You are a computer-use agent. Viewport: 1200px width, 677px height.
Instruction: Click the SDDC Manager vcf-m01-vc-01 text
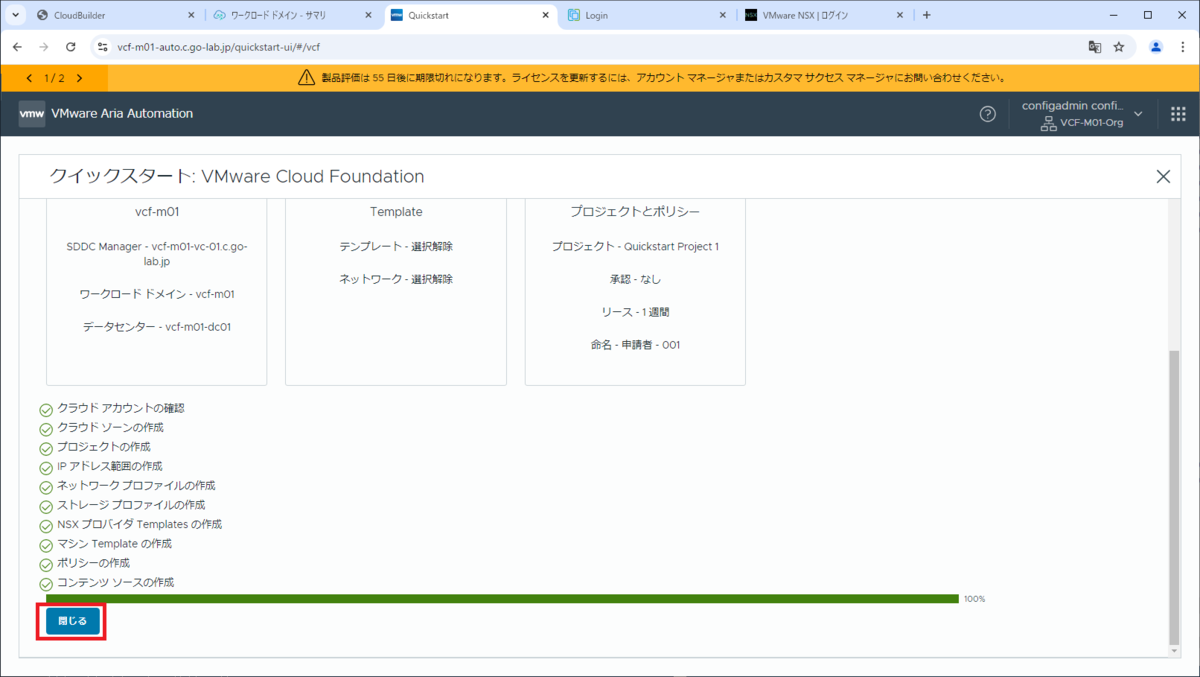[x=157, y=253]
